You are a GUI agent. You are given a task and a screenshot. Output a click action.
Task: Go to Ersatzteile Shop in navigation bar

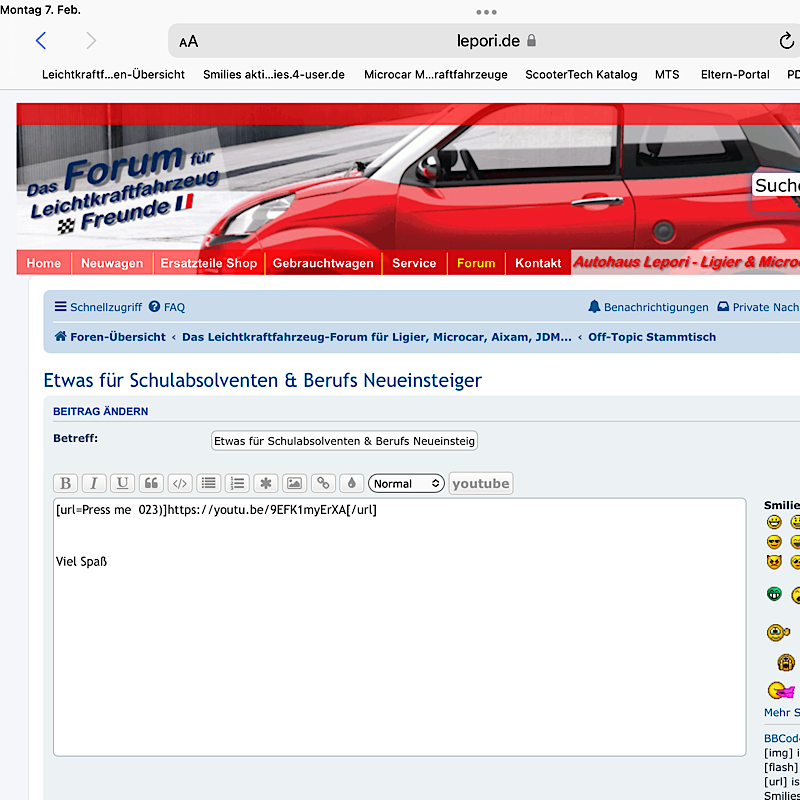(209, 263)
